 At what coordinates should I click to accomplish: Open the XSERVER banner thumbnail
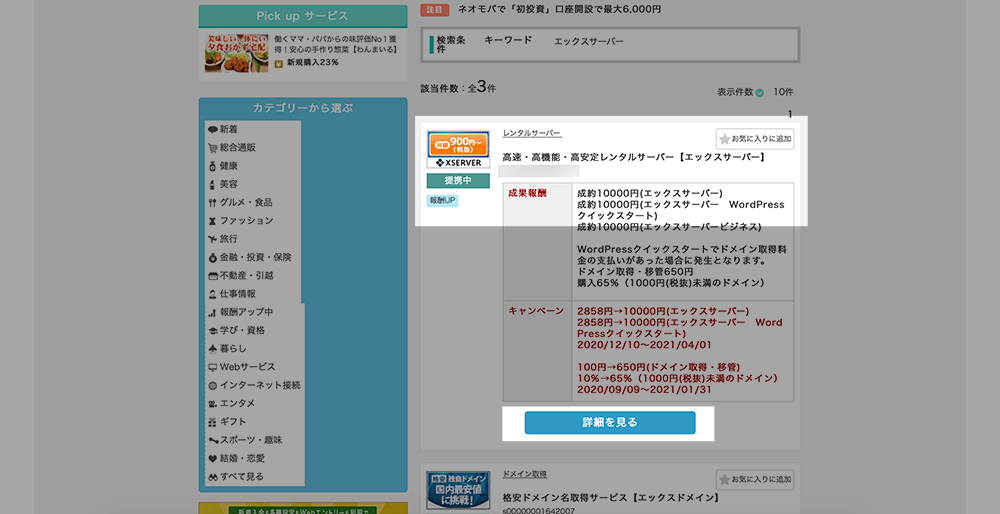click(x=458, y=150)
